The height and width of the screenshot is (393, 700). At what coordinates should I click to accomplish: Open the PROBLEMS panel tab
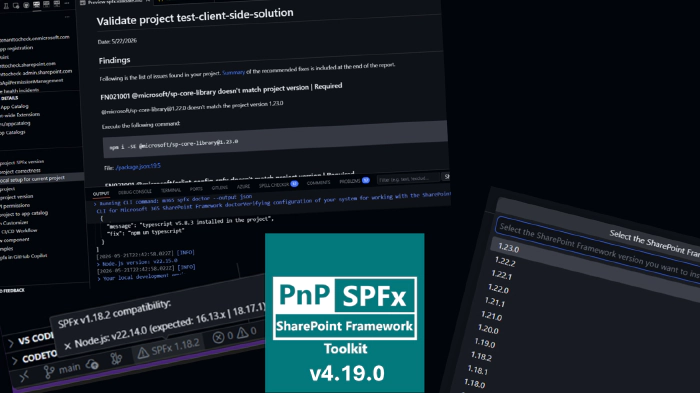pos(354,181)
